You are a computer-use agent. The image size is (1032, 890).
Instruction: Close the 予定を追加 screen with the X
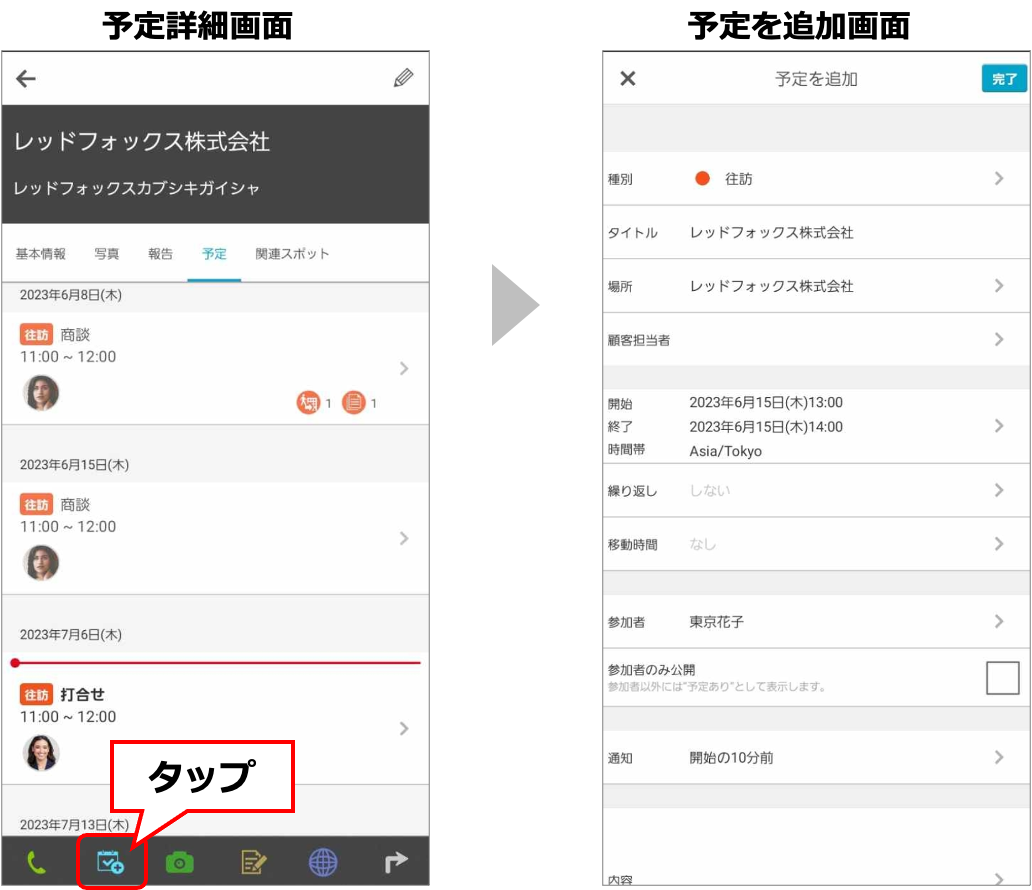coord(628,78)
